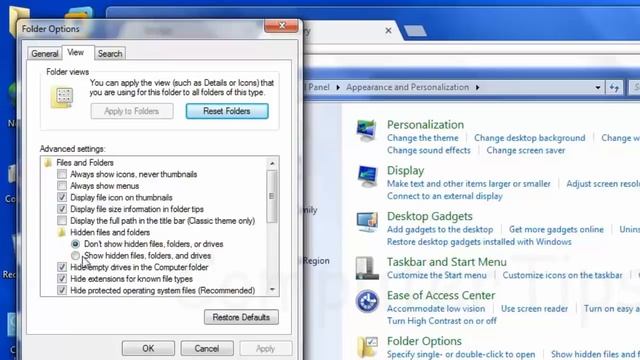Open Taskbar and Start Menu heading link
The height and width of the screenshot is (360, 640).
click(x=447, y=262)
